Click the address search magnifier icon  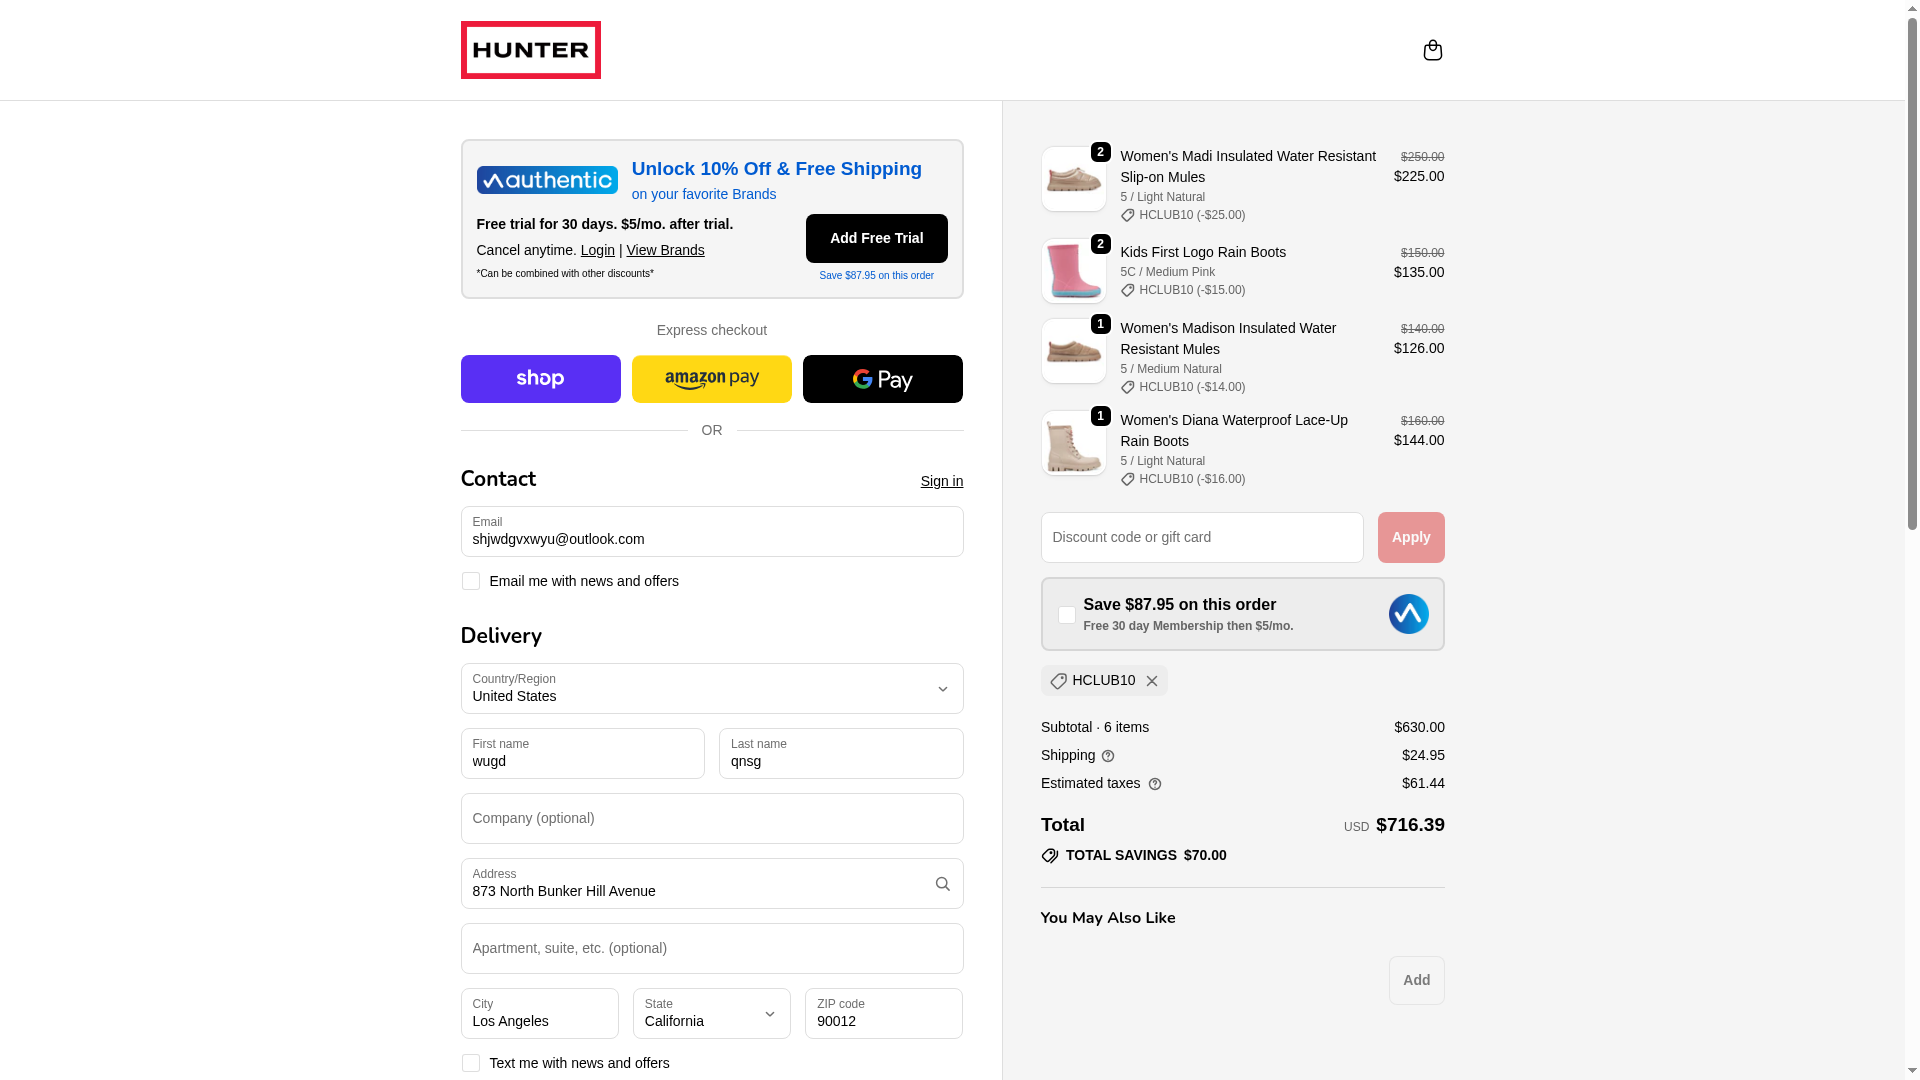coord(942,884)
